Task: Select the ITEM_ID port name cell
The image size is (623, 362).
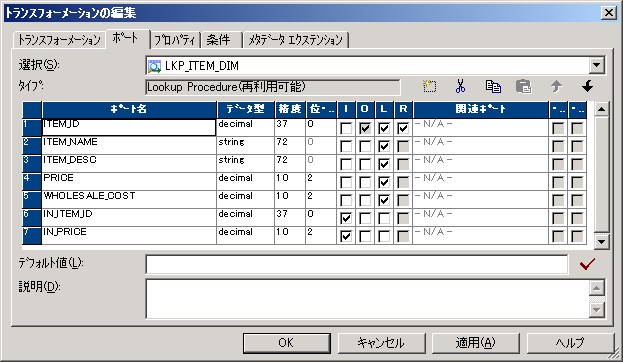Action: [x=129, y=128]
